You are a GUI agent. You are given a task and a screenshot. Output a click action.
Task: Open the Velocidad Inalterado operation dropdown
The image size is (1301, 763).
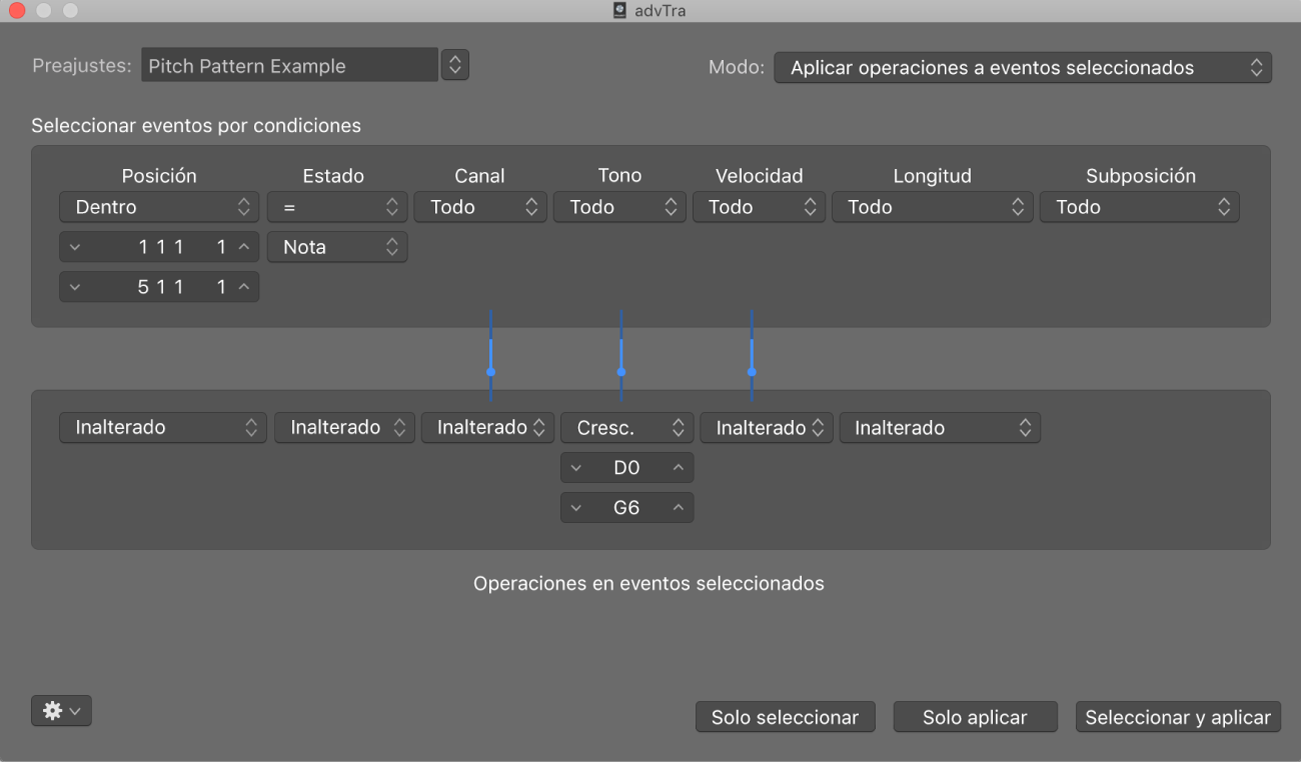pyautogui.click(x=767, y=427)
